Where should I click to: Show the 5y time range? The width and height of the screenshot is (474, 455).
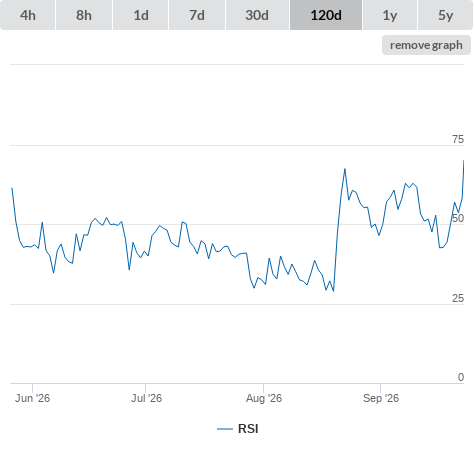445,15
